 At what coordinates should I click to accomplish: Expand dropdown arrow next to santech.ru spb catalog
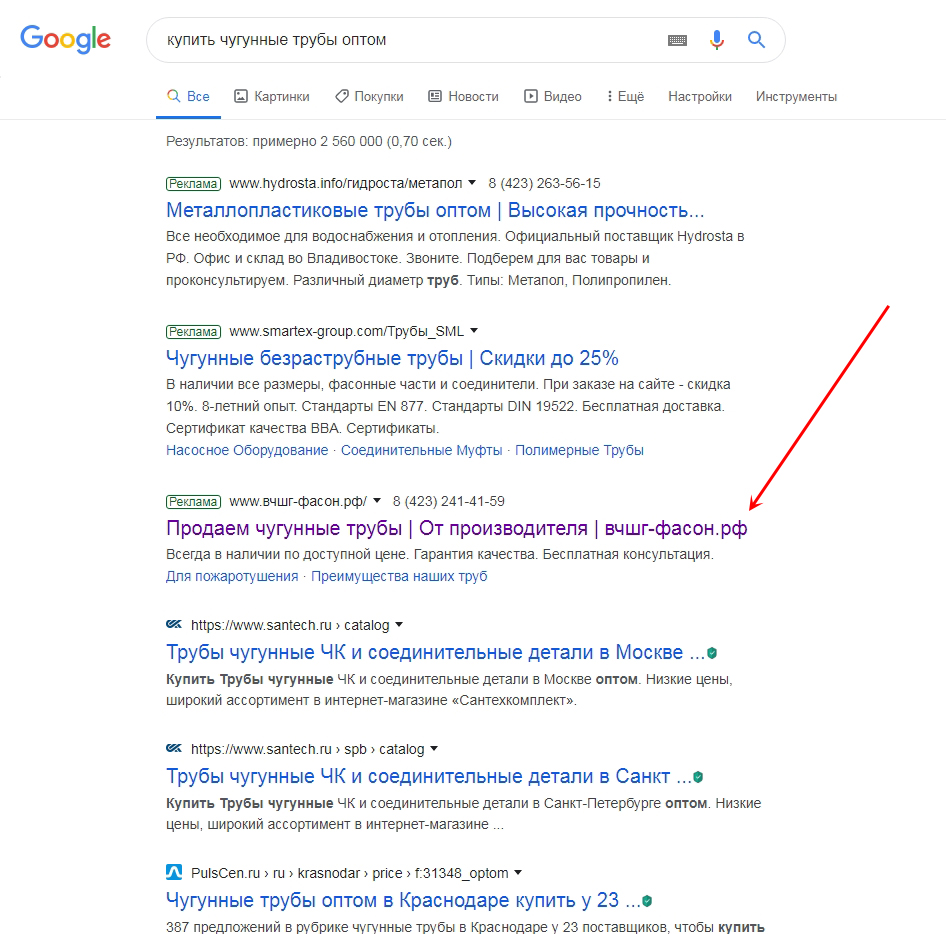(x=434, y=749)
